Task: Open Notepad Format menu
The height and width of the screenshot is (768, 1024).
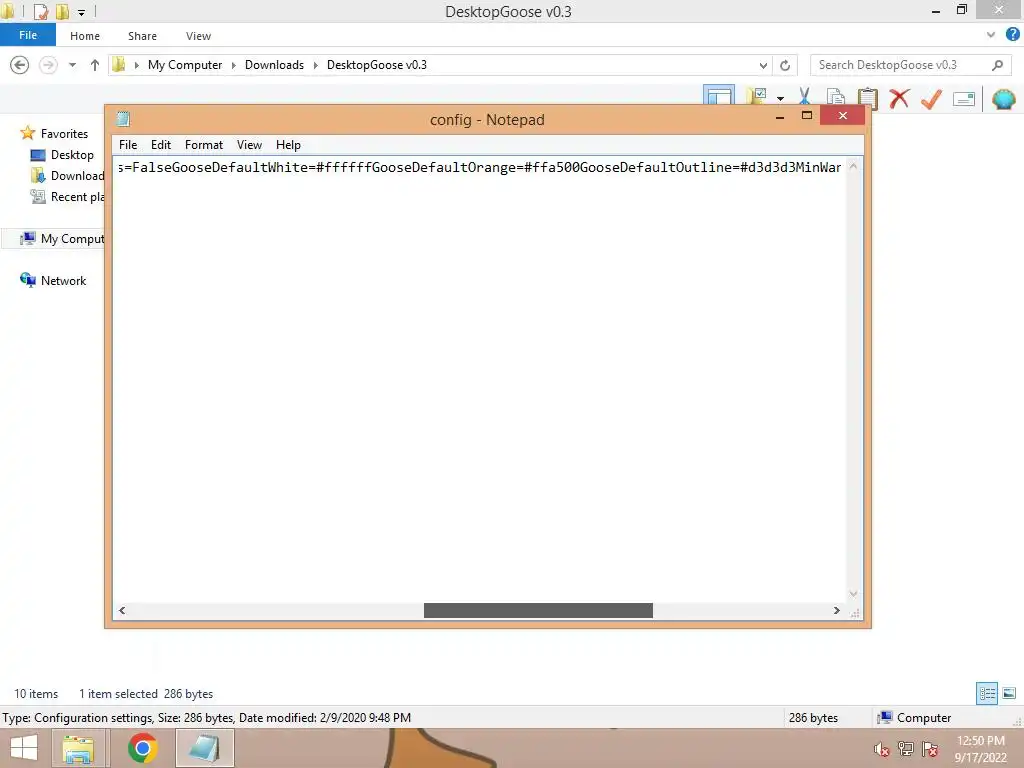Action: pyautogui.click(x=204, y=145)
